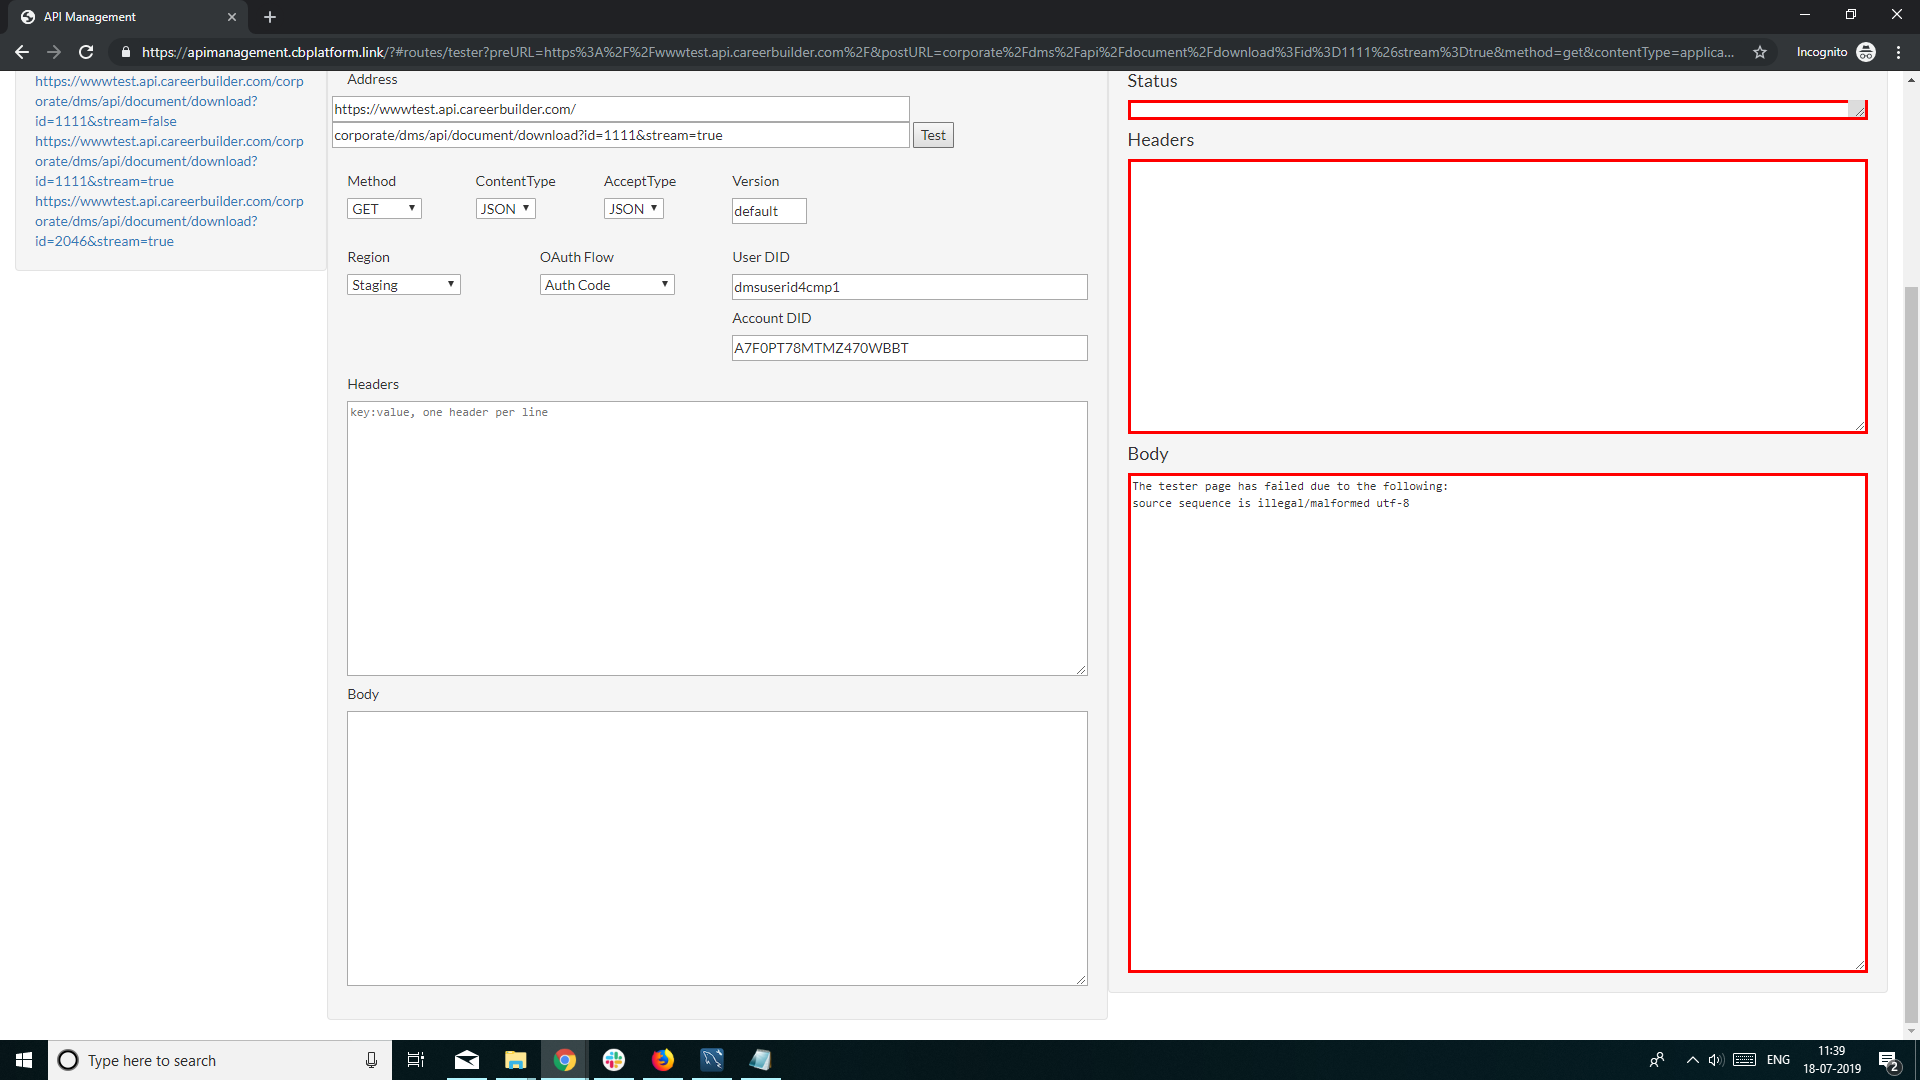The height and width of the screenshot is (1080, 1920).
Task: Click the Test button
Action: click(x=933, y=136)
